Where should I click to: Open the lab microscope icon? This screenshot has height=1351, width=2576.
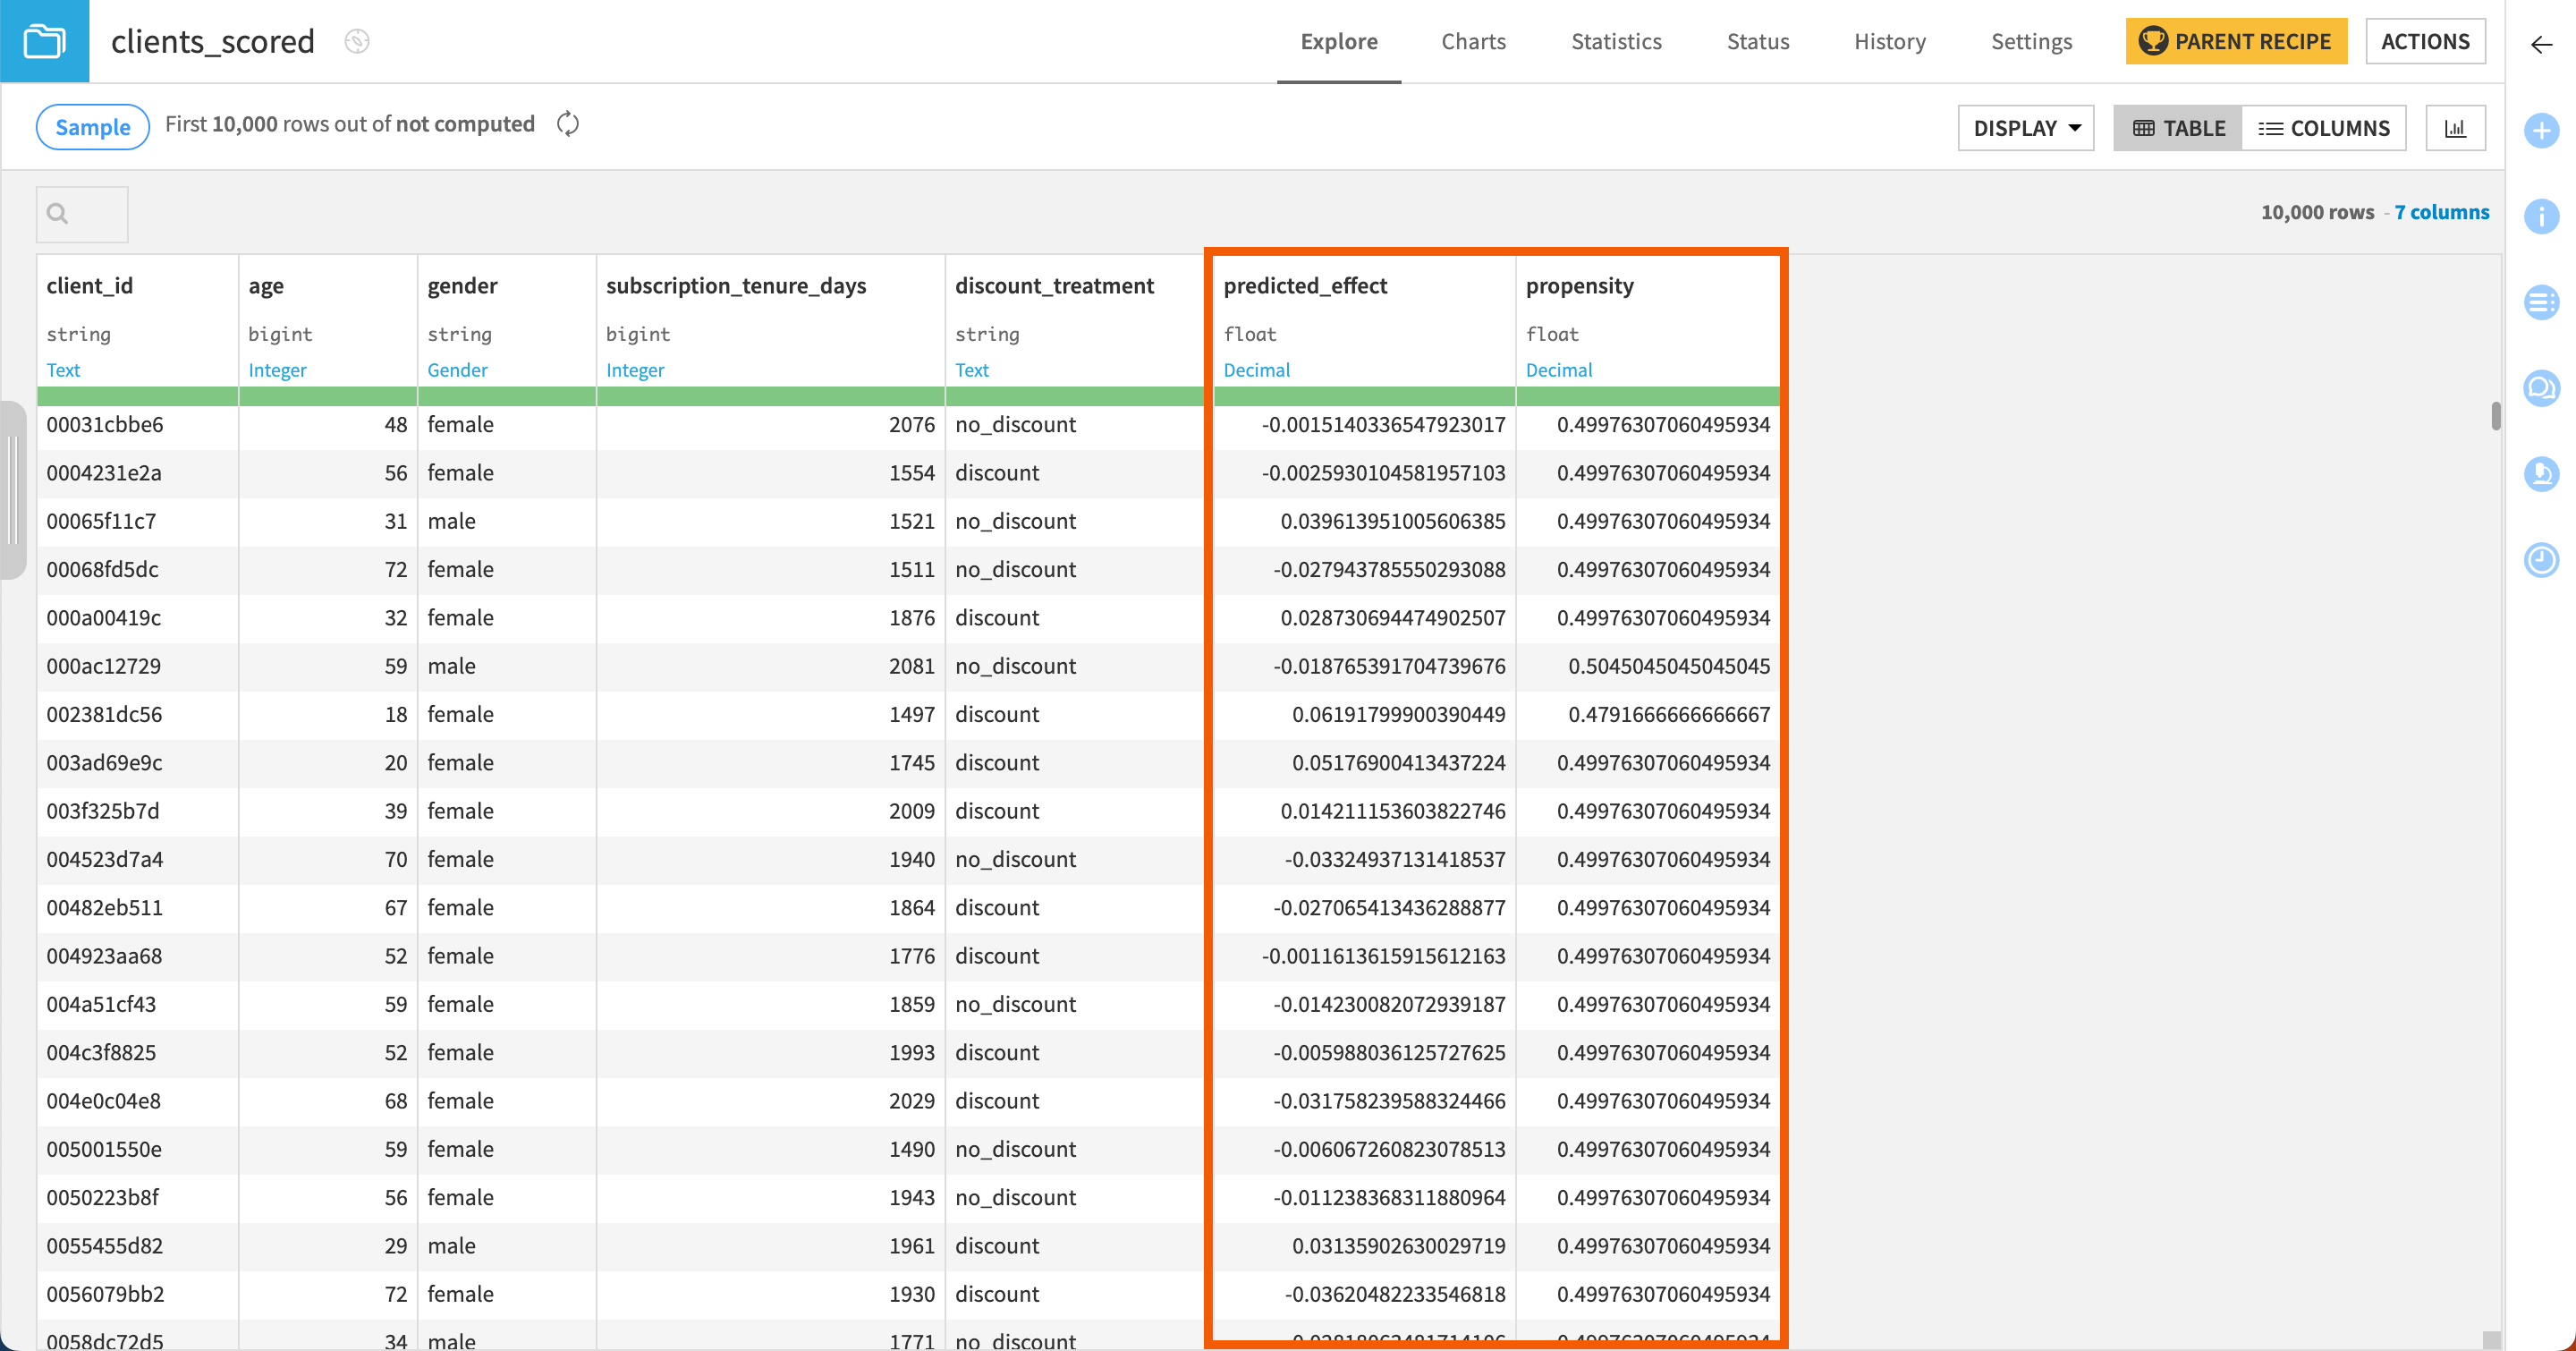click(2540, 474)
